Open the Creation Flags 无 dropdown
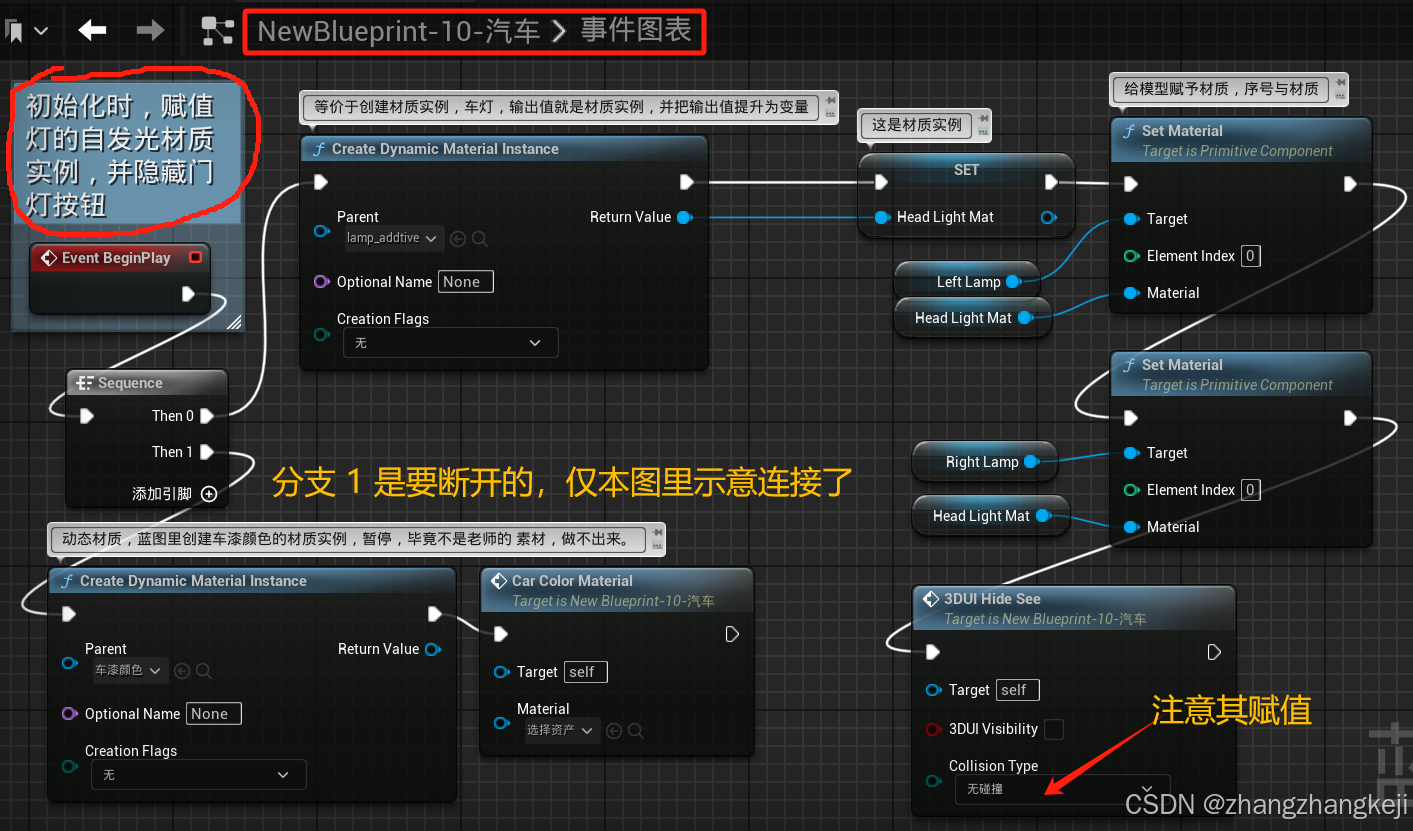This screenshot has width=1413, height=831. [450, 342]
